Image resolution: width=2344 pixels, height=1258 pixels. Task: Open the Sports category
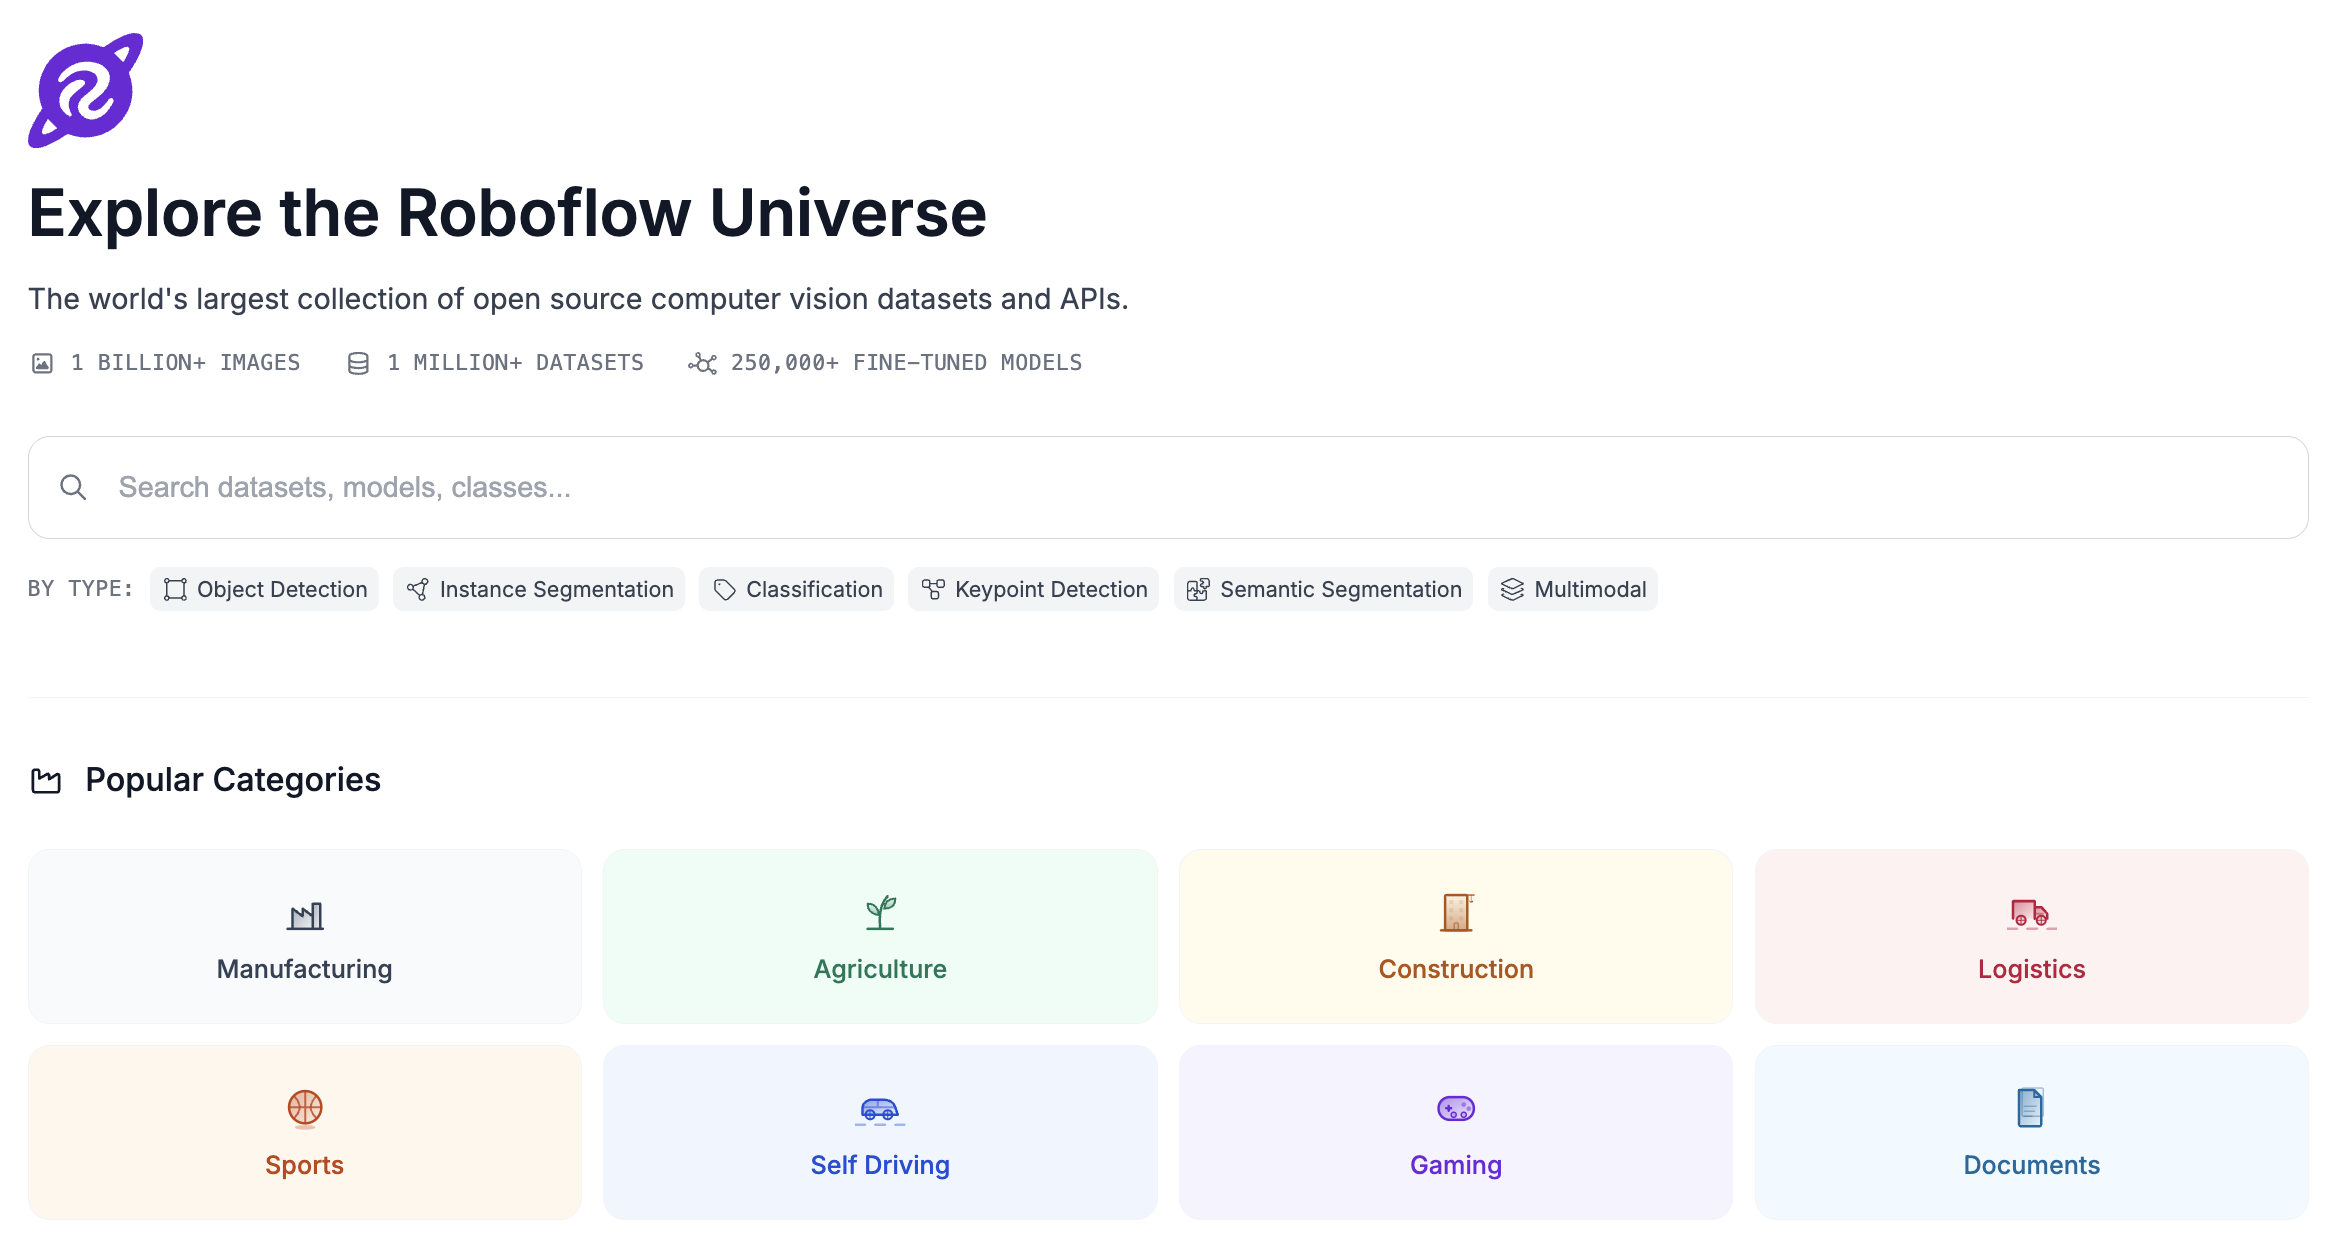click(x=305, y=1132)
